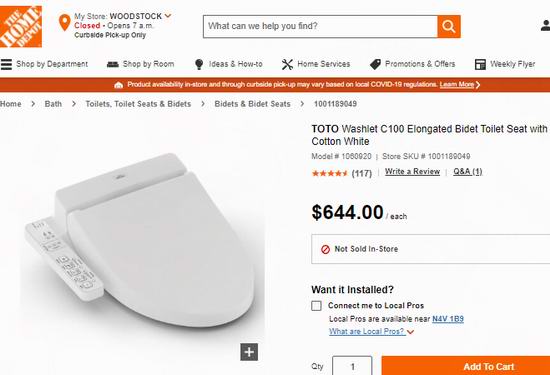The width and height of the screenshot is (550, 375).
Task: Click the orange search magnifier button
Action: [x=449, y=26]
